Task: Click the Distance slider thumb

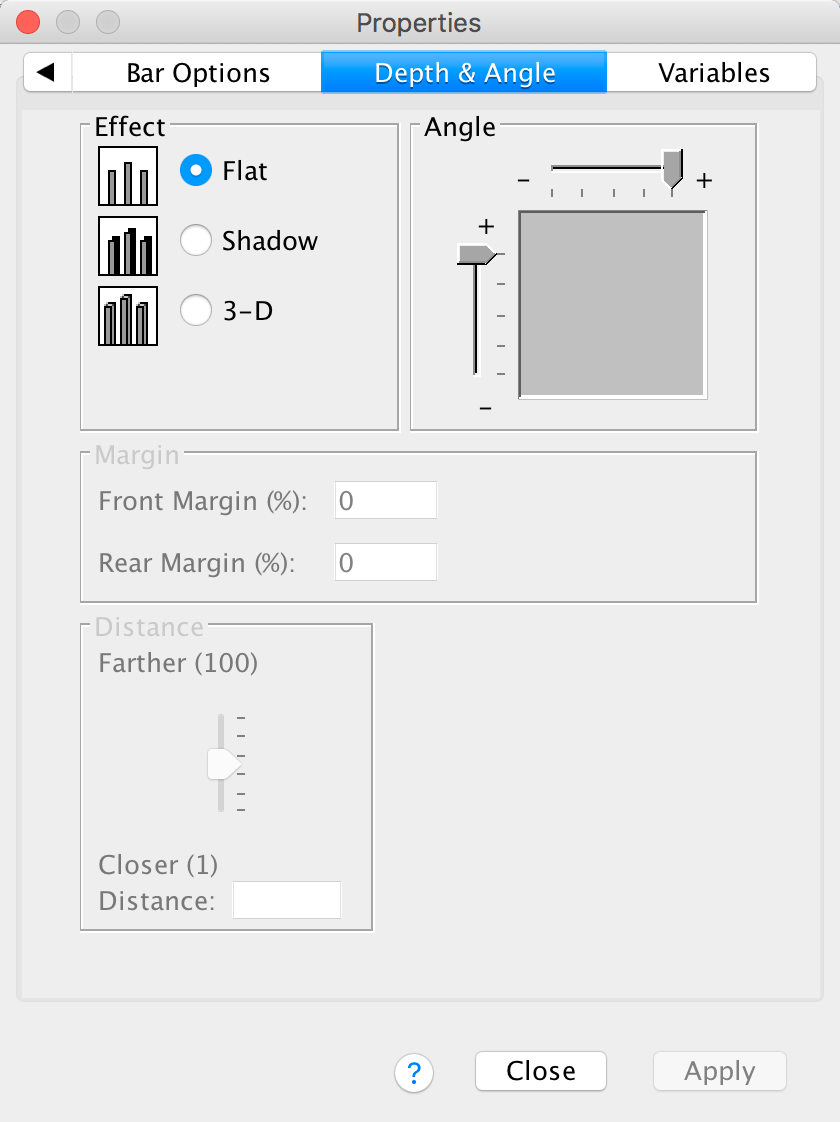Action: coord(223,764)
